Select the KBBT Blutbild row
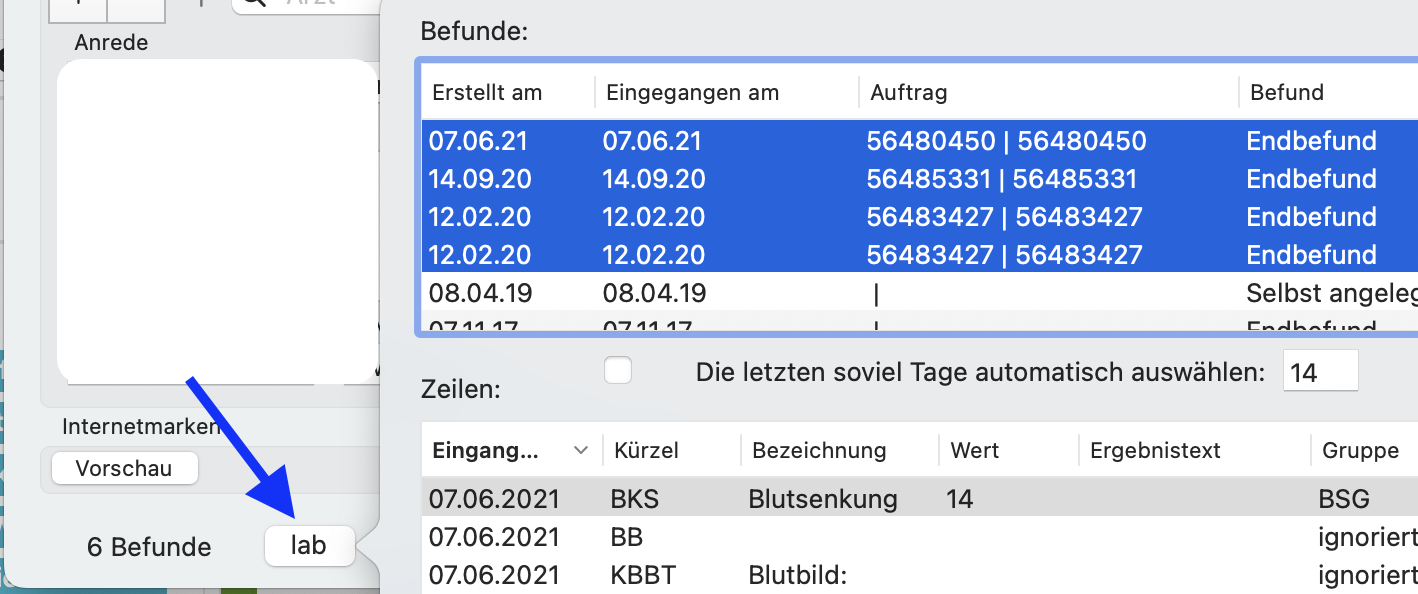This screenshot has height=594, width=1418. tap(800, 576)
